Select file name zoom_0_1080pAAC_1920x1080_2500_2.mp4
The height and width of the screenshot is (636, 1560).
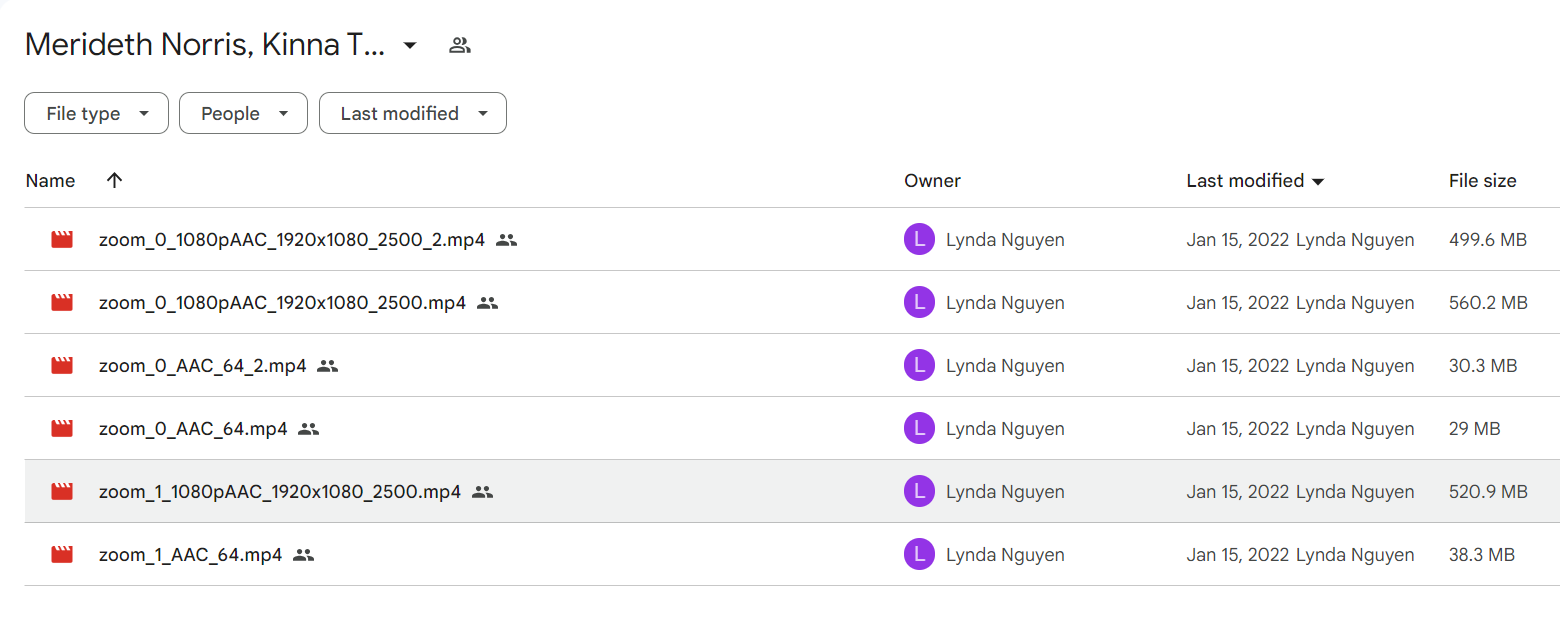point(292,240)
